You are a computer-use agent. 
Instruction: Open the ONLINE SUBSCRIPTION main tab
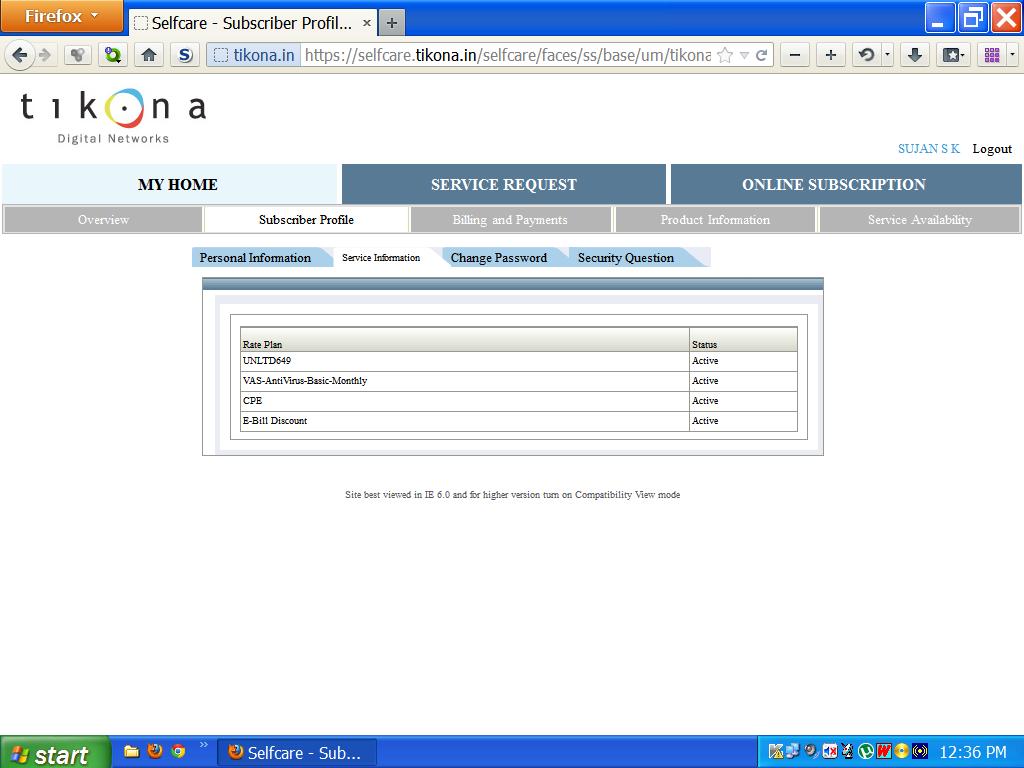point(846,184)
